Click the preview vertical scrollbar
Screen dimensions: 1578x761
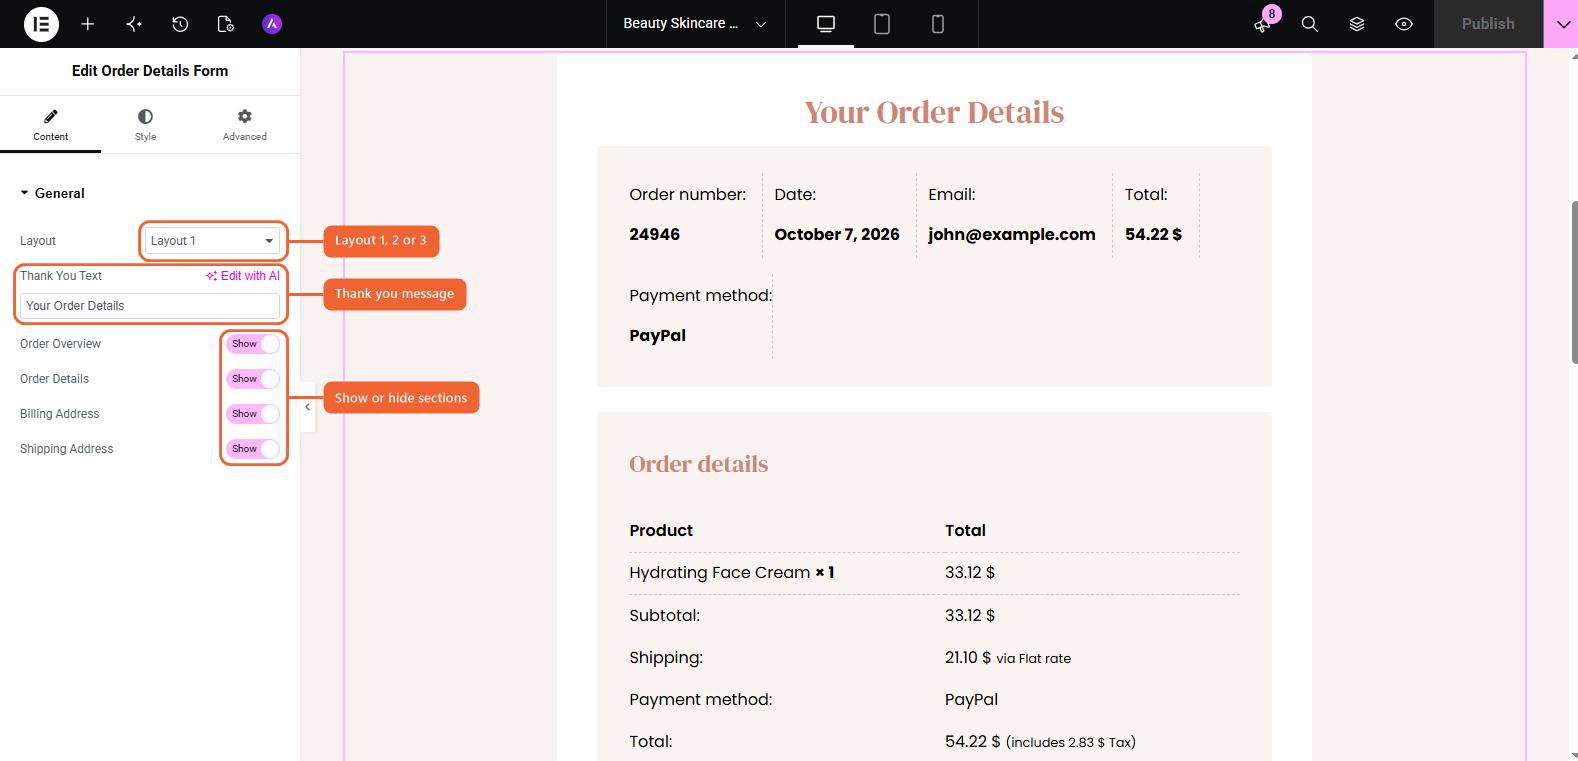[1574, 283]
